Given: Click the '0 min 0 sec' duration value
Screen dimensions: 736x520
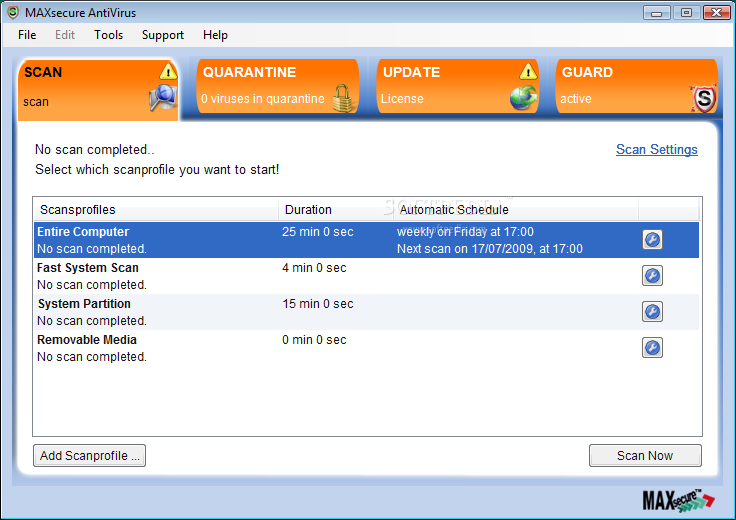Looking at the screenshot, I should click(314, 340).
